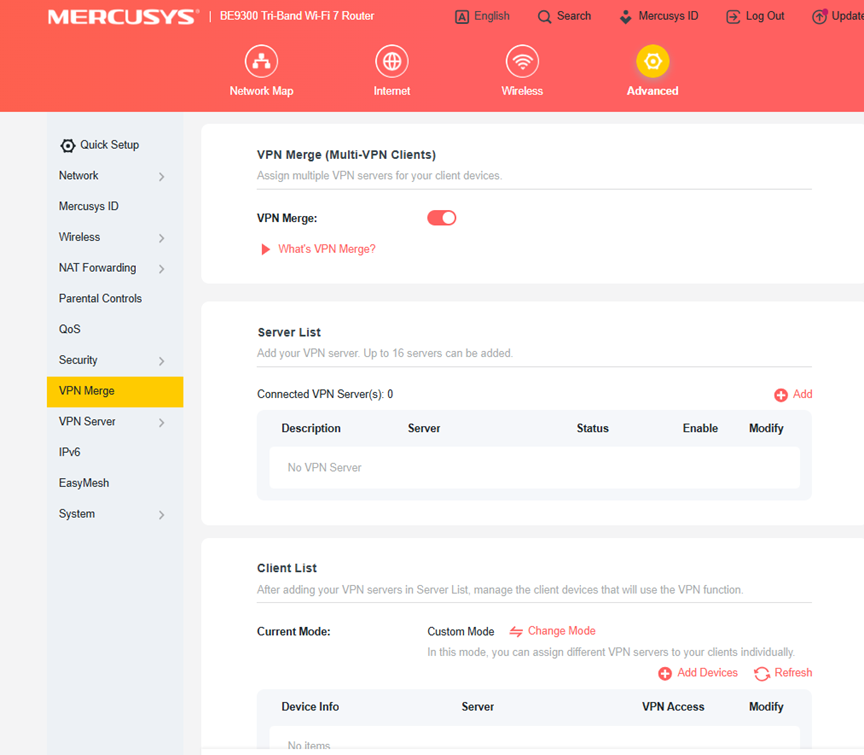Viewport: 864px width, 755px height.
Task: Click the Add server link text
Action: point(802,394)
